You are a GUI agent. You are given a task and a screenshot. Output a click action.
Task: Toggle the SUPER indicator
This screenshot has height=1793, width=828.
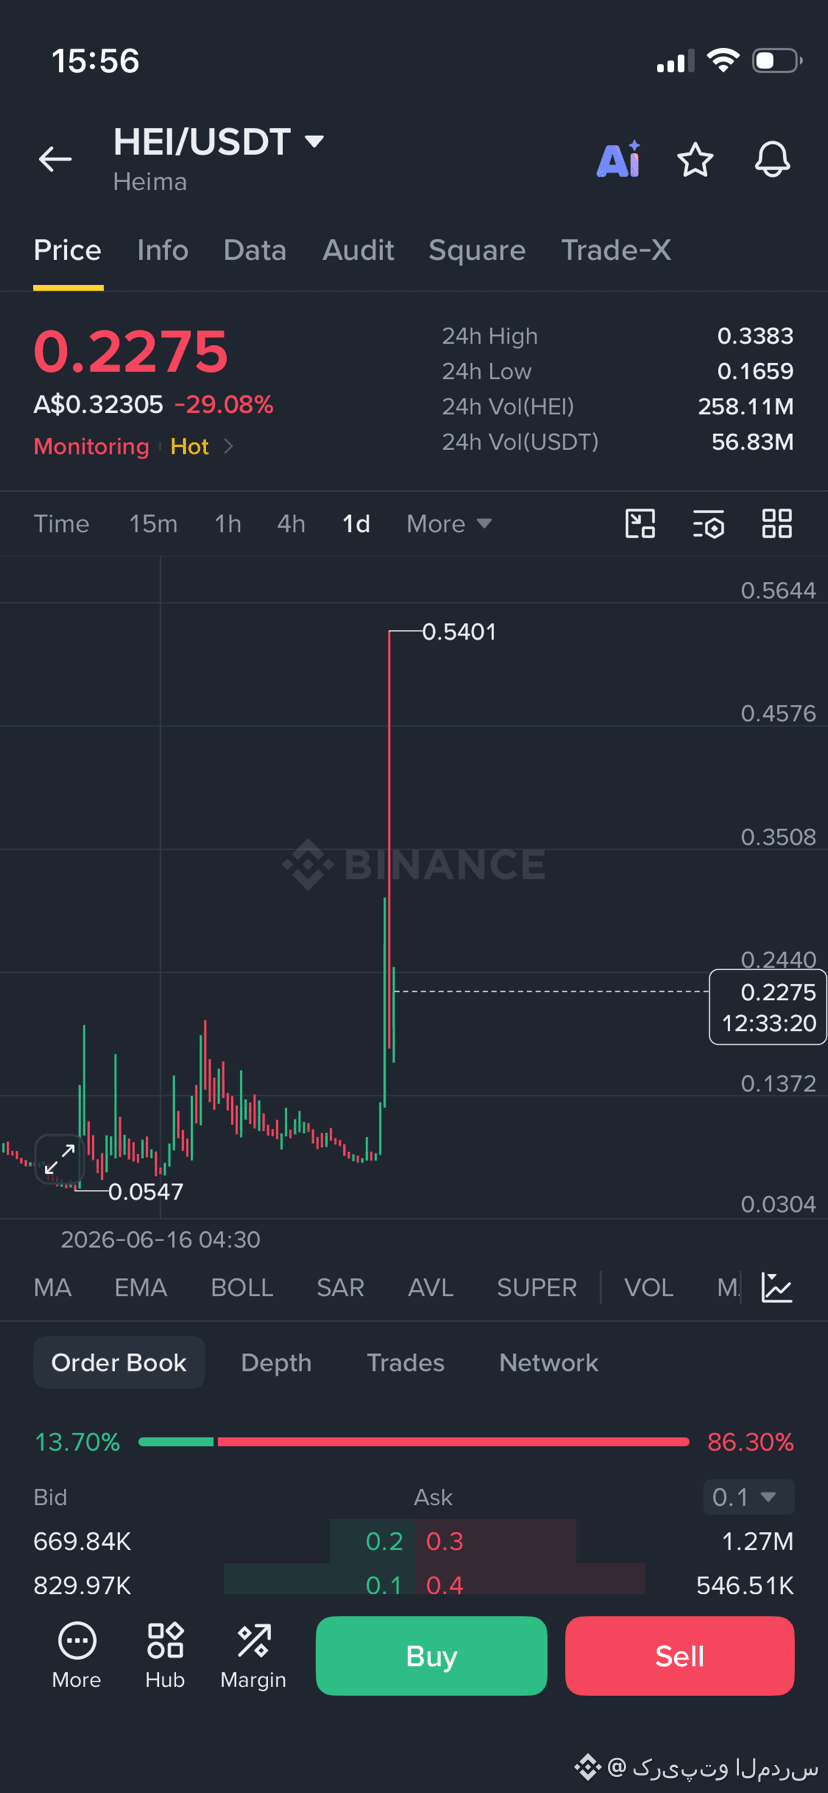pyautogui.click(x=537, y=1288)
